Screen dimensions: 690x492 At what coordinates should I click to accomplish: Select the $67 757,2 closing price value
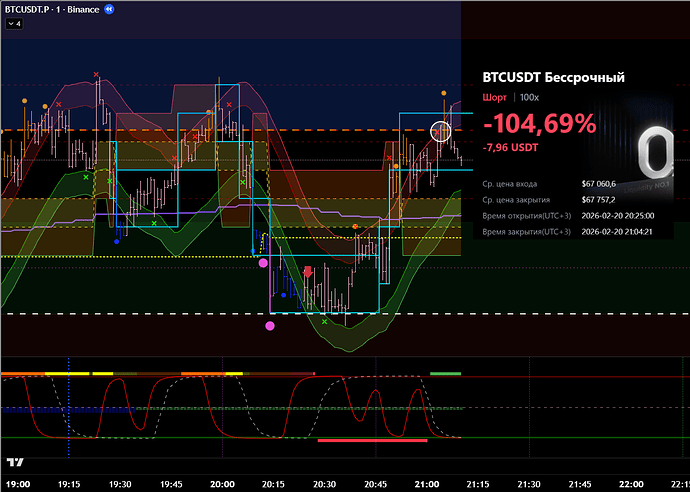pos(599,200)
